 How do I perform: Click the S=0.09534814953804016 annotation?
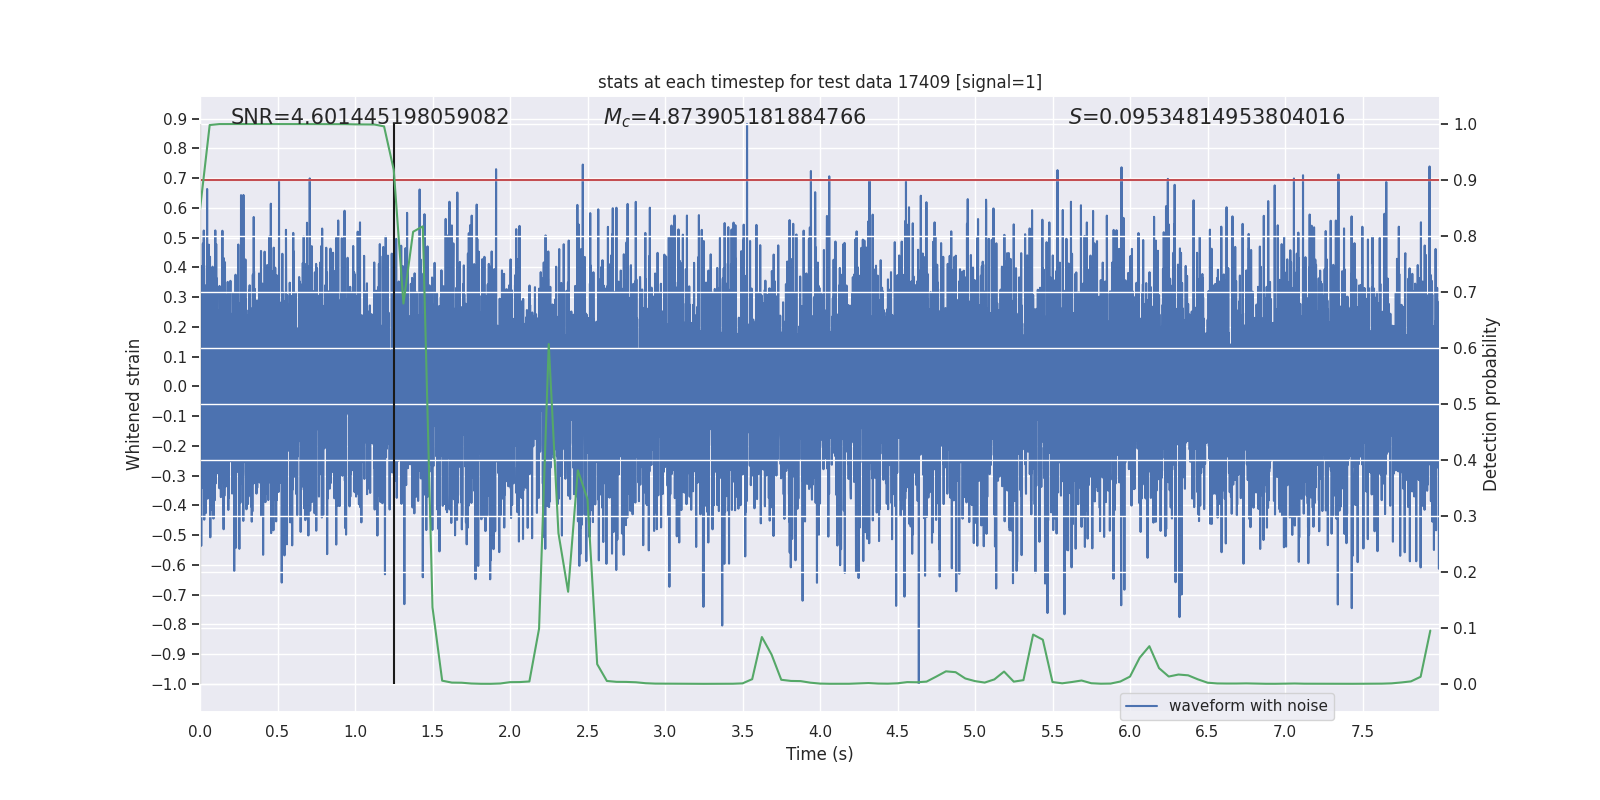tap(1207, 117)
